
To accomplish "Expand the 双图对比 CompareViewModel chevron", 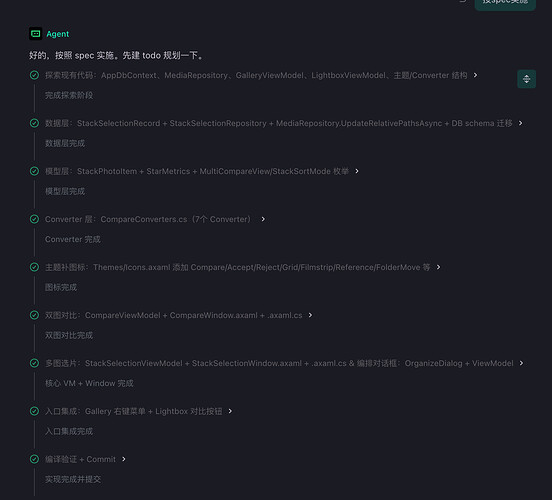I will click(310, 315).
